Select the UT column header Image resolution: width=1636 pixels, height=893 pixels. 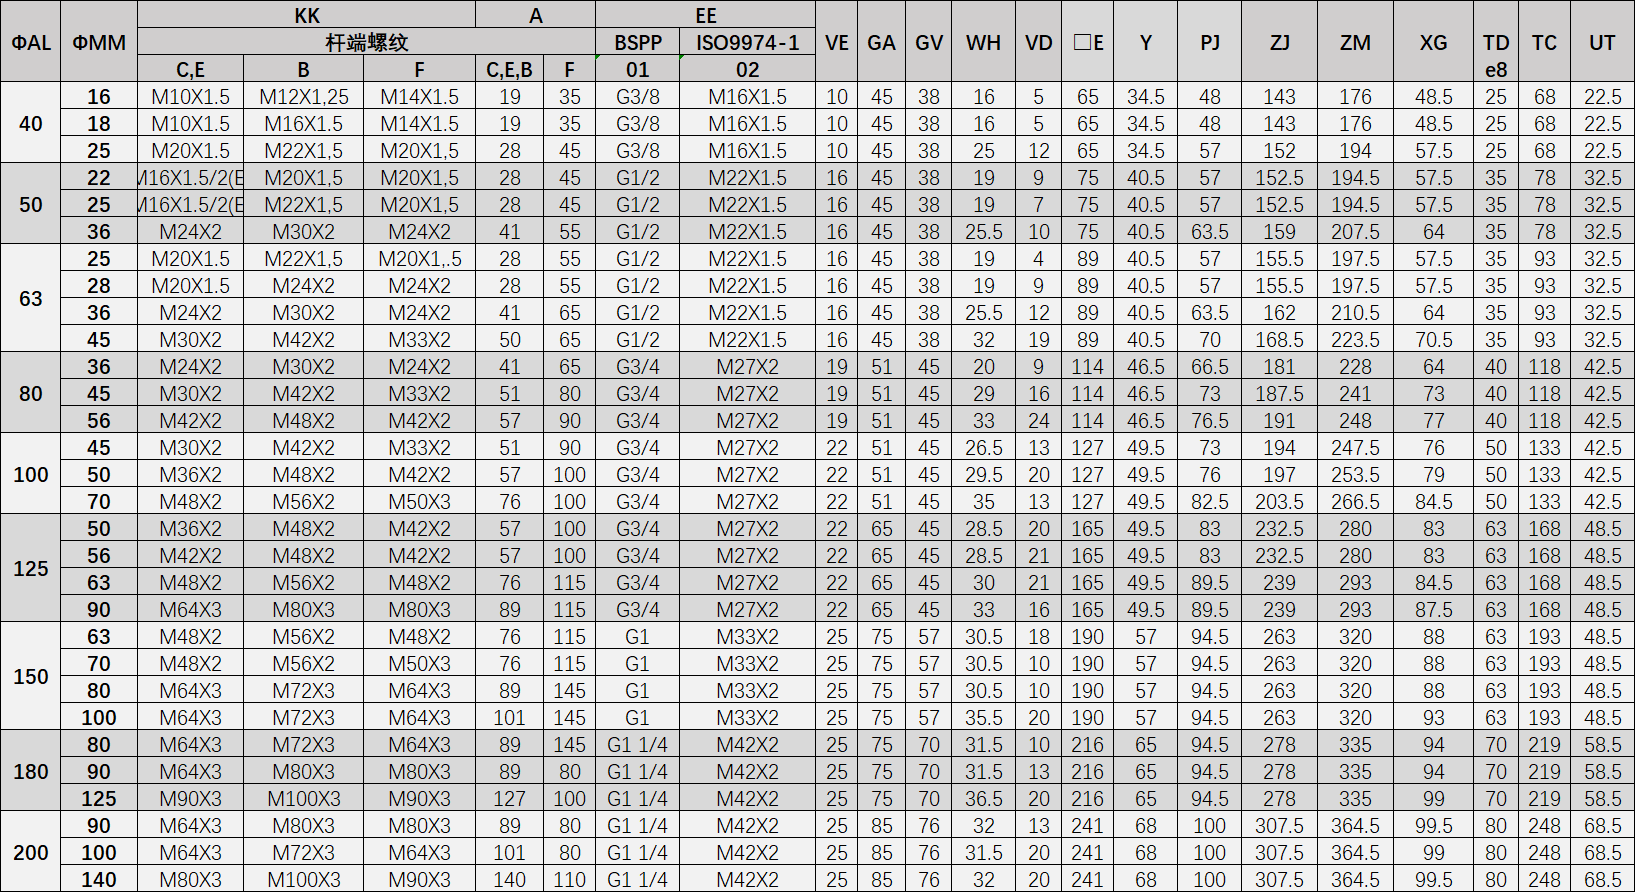[1602, 43]
